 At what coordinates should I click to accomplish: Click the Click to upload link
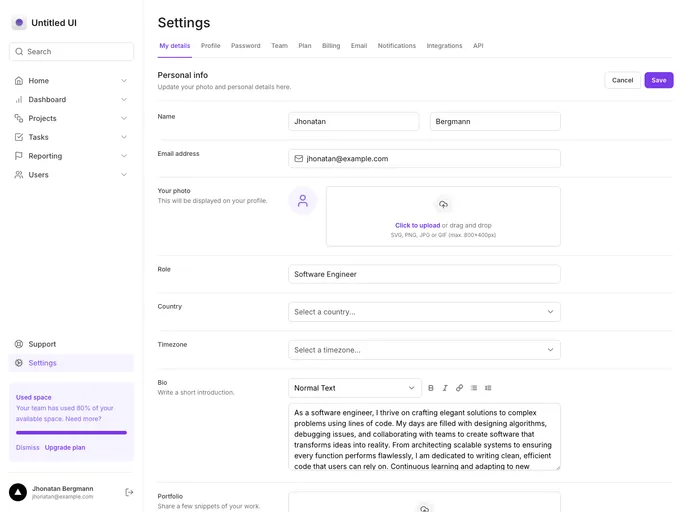pyautogui.click(x=417, y=225)
